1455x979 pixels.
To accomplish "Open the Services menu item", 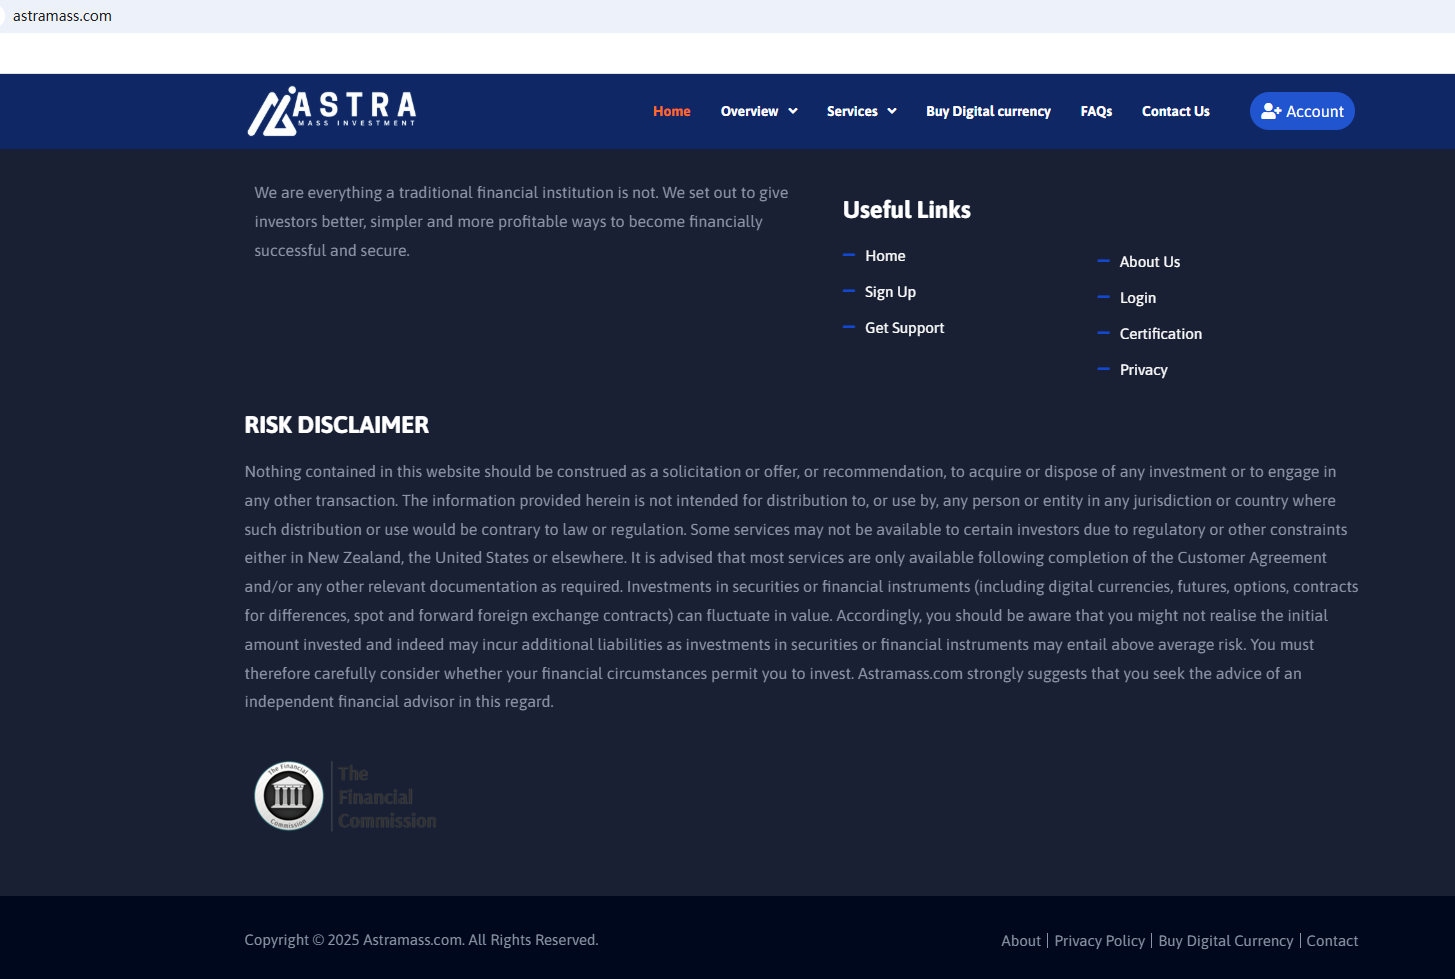I will [852, 111].
